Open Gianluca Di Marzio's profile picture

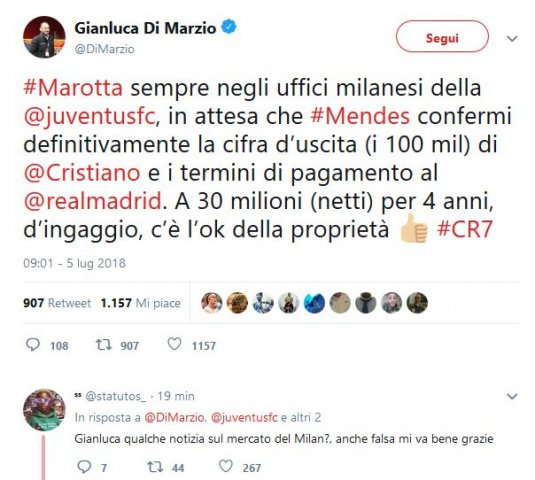[44, 37]
